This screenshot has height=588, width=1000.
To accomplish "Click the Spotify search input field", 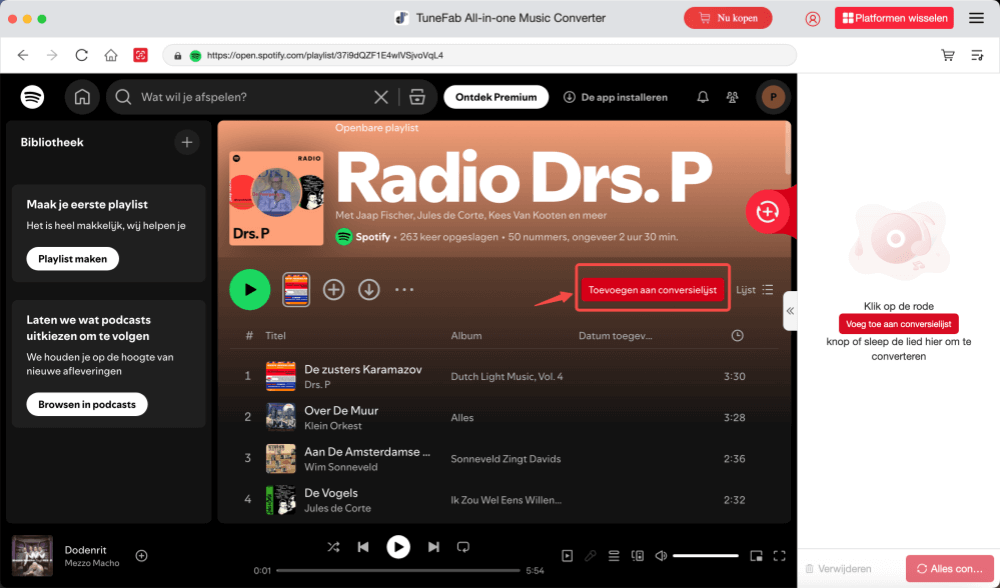I will point(250,97).
